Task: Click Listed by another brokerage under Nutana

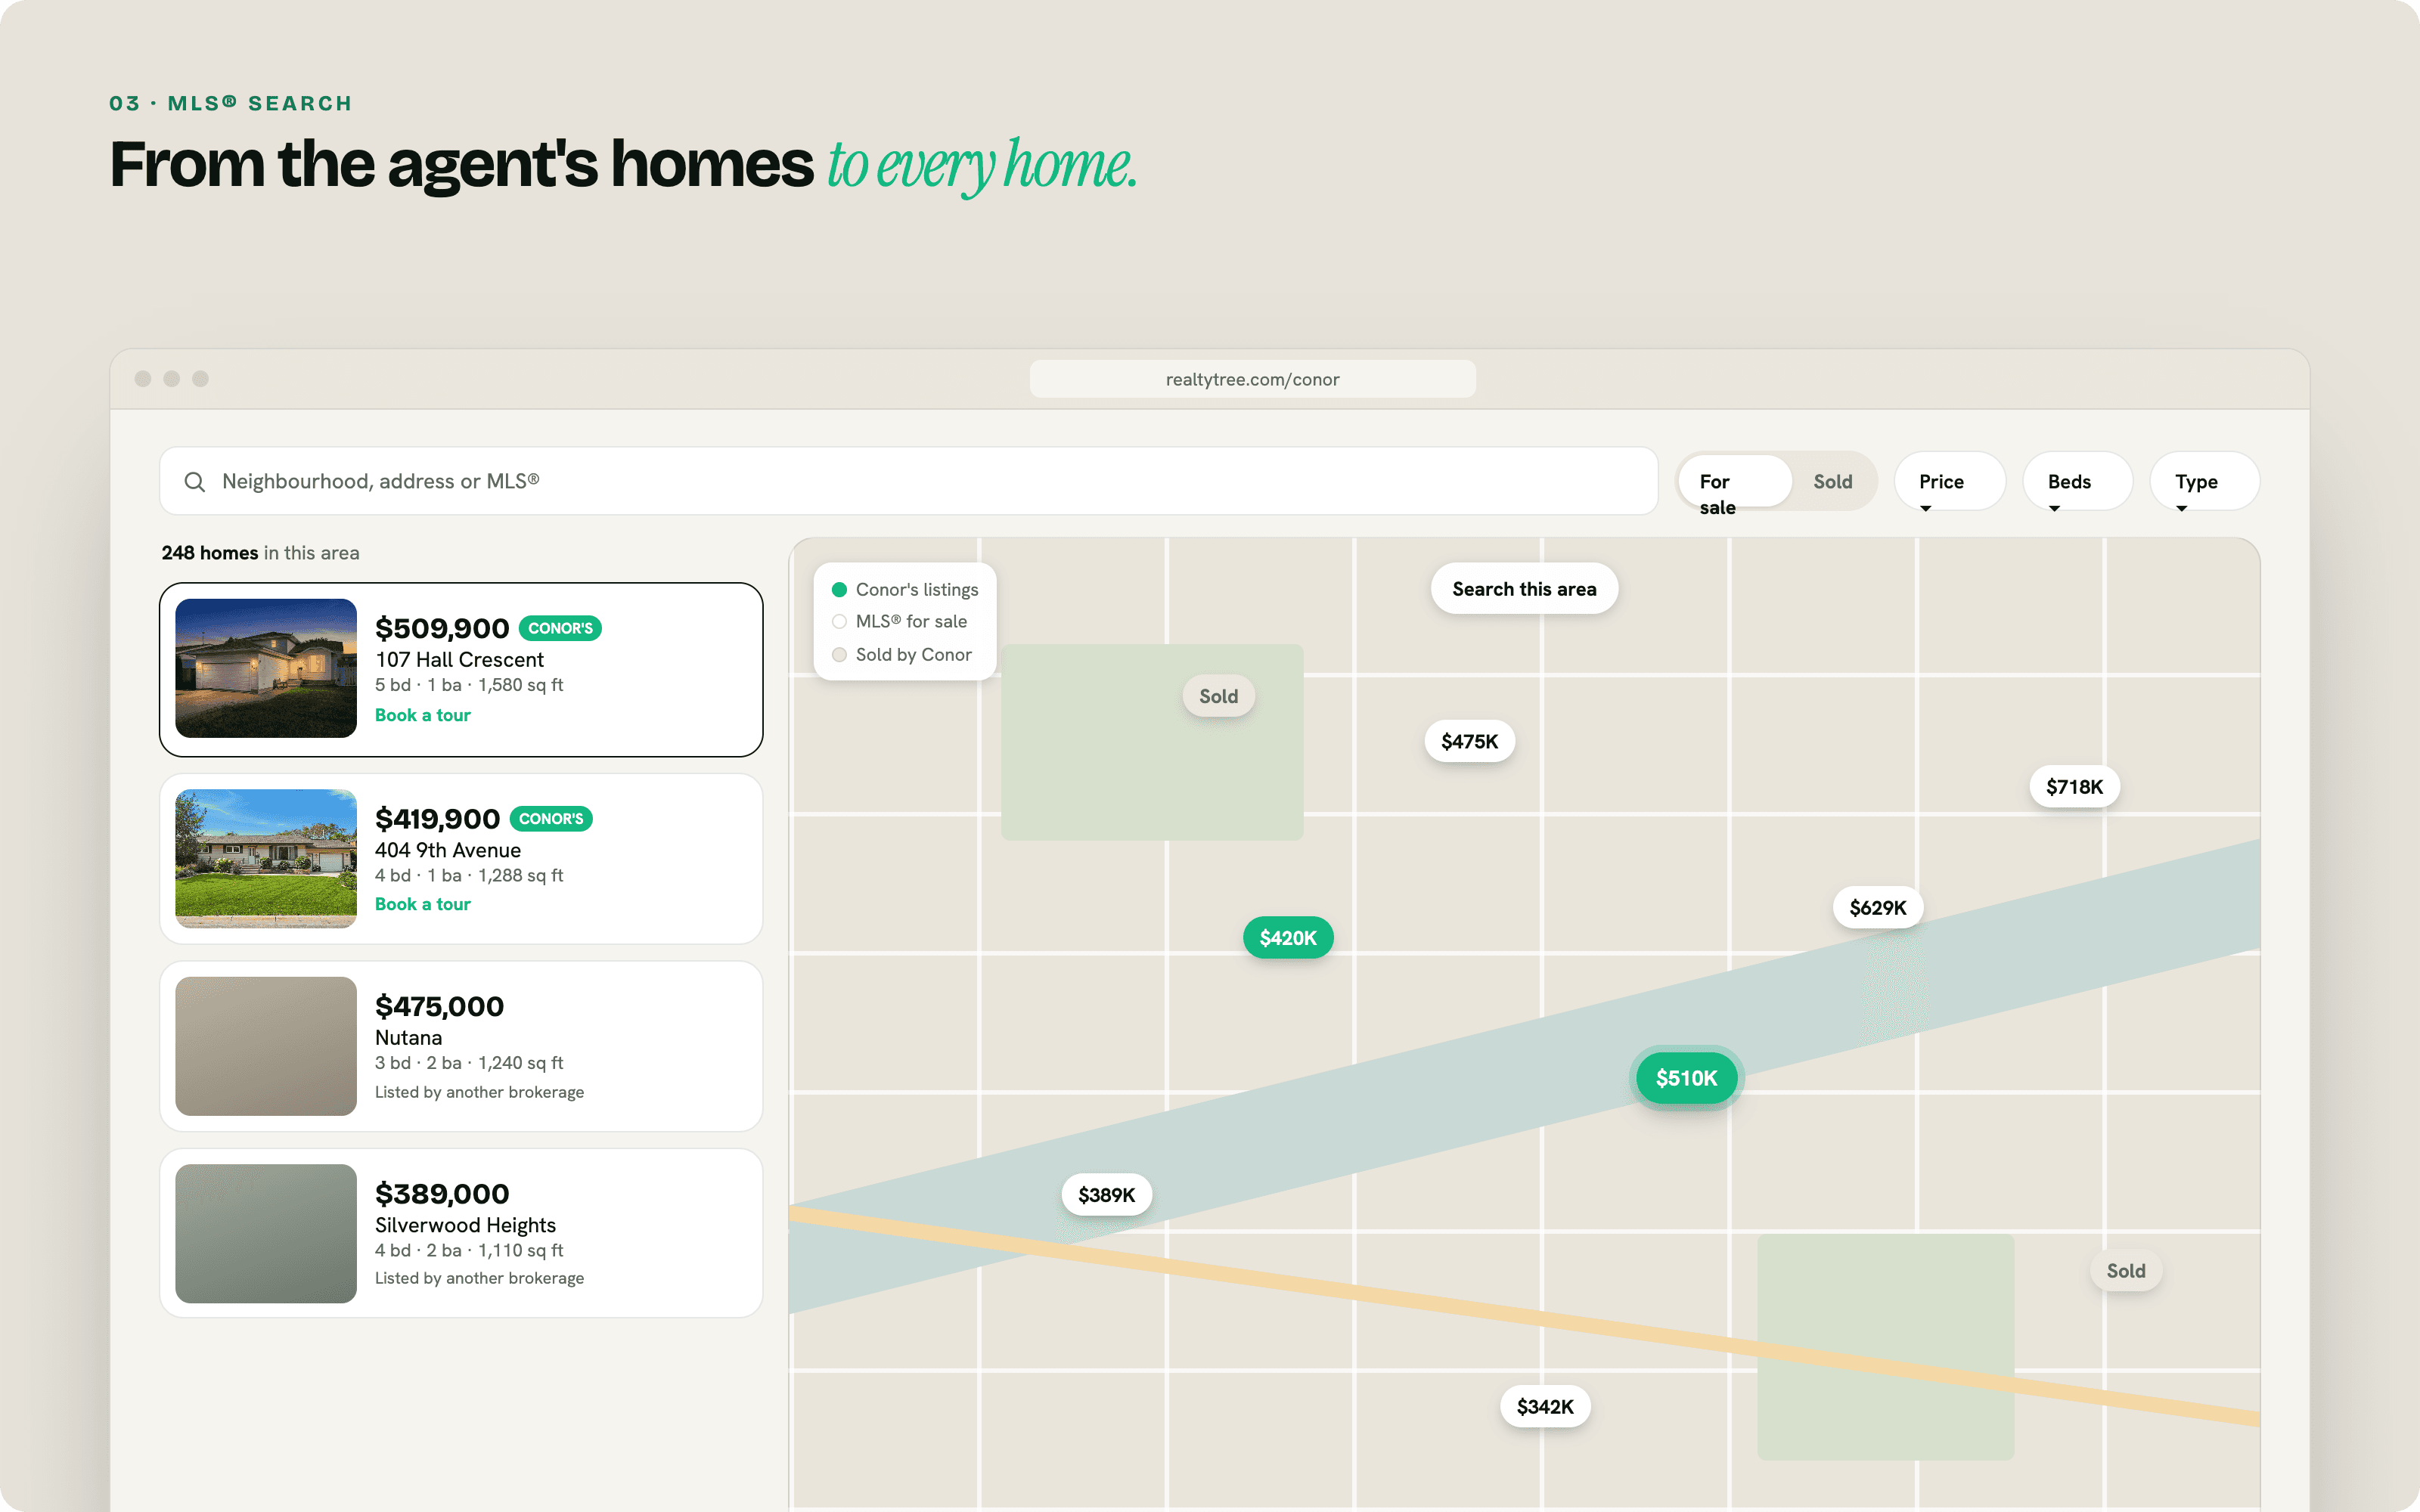Action: (479, 1092)
